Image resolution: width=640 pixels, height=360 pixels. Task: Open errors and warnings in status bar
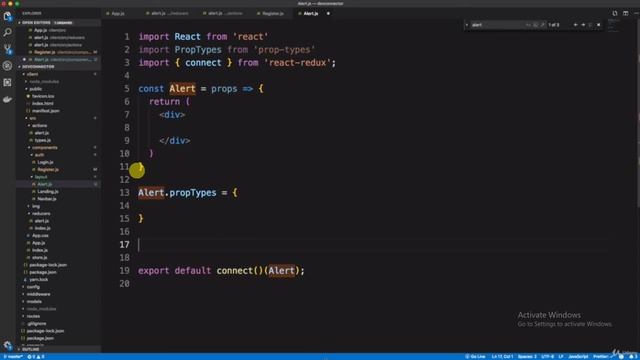36,357
